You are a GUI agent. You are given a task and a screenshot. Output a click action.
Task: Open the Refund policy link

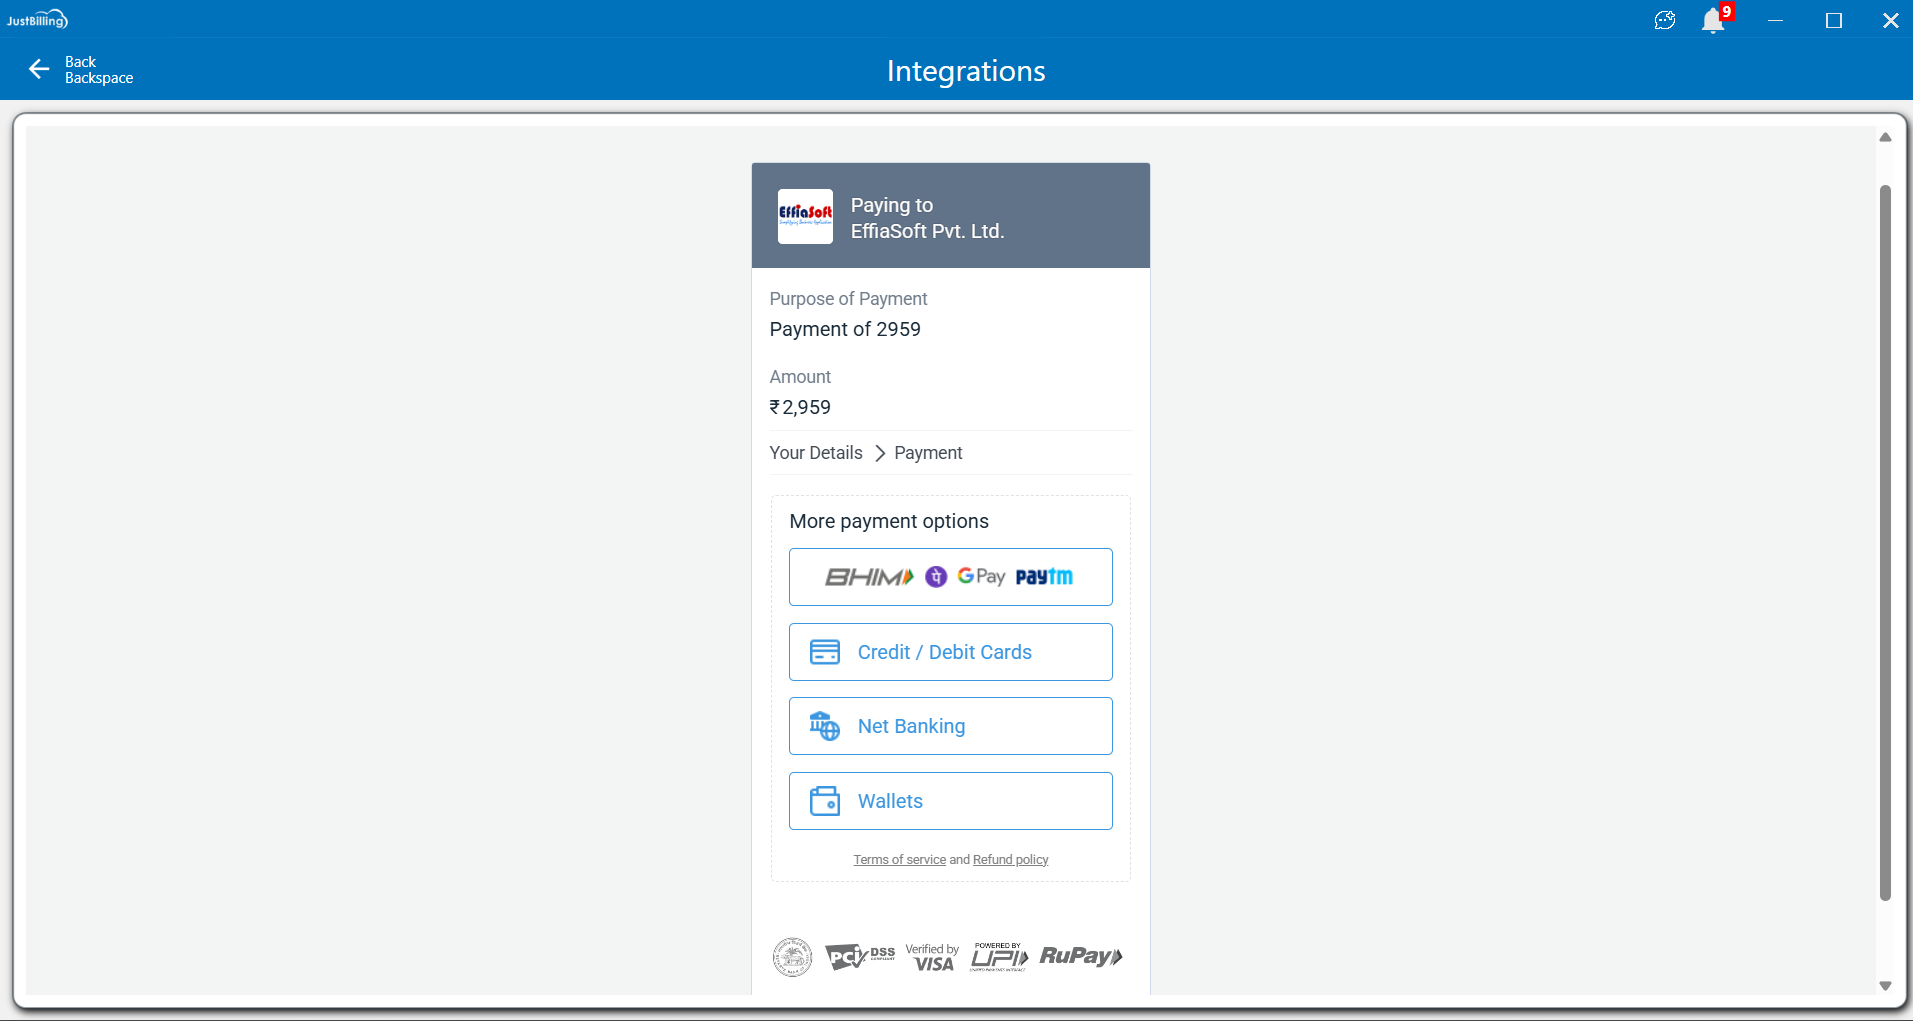click(1010, 860)
